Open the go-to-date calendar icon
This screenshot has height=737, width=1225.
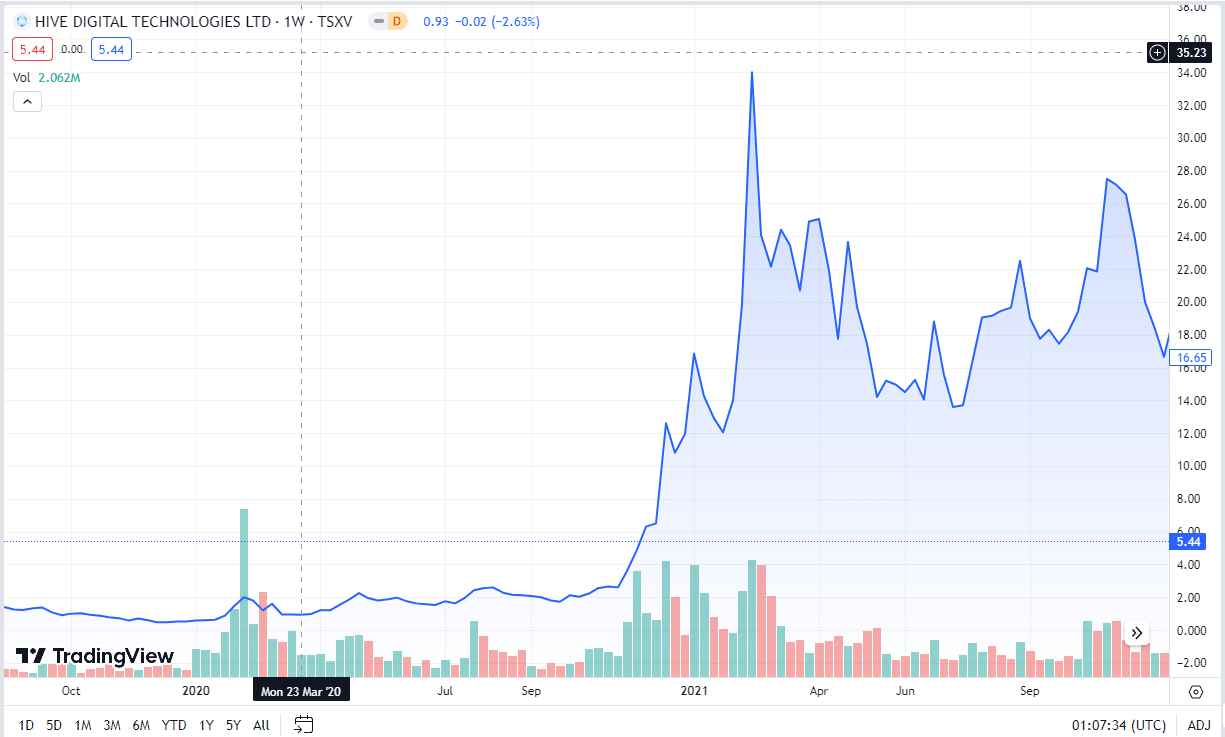(304, 725)
